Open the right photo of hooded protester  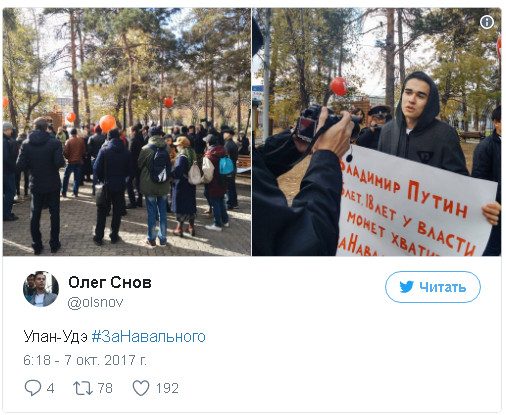coord(376,132)
